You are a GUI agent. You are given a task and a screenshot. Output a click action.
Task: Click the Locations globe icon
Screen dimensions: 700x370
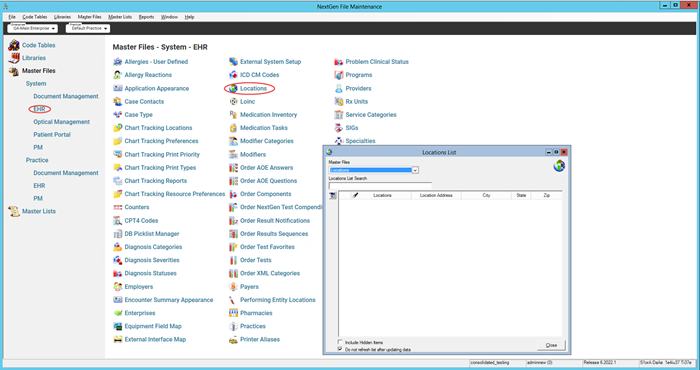(233, 88)
